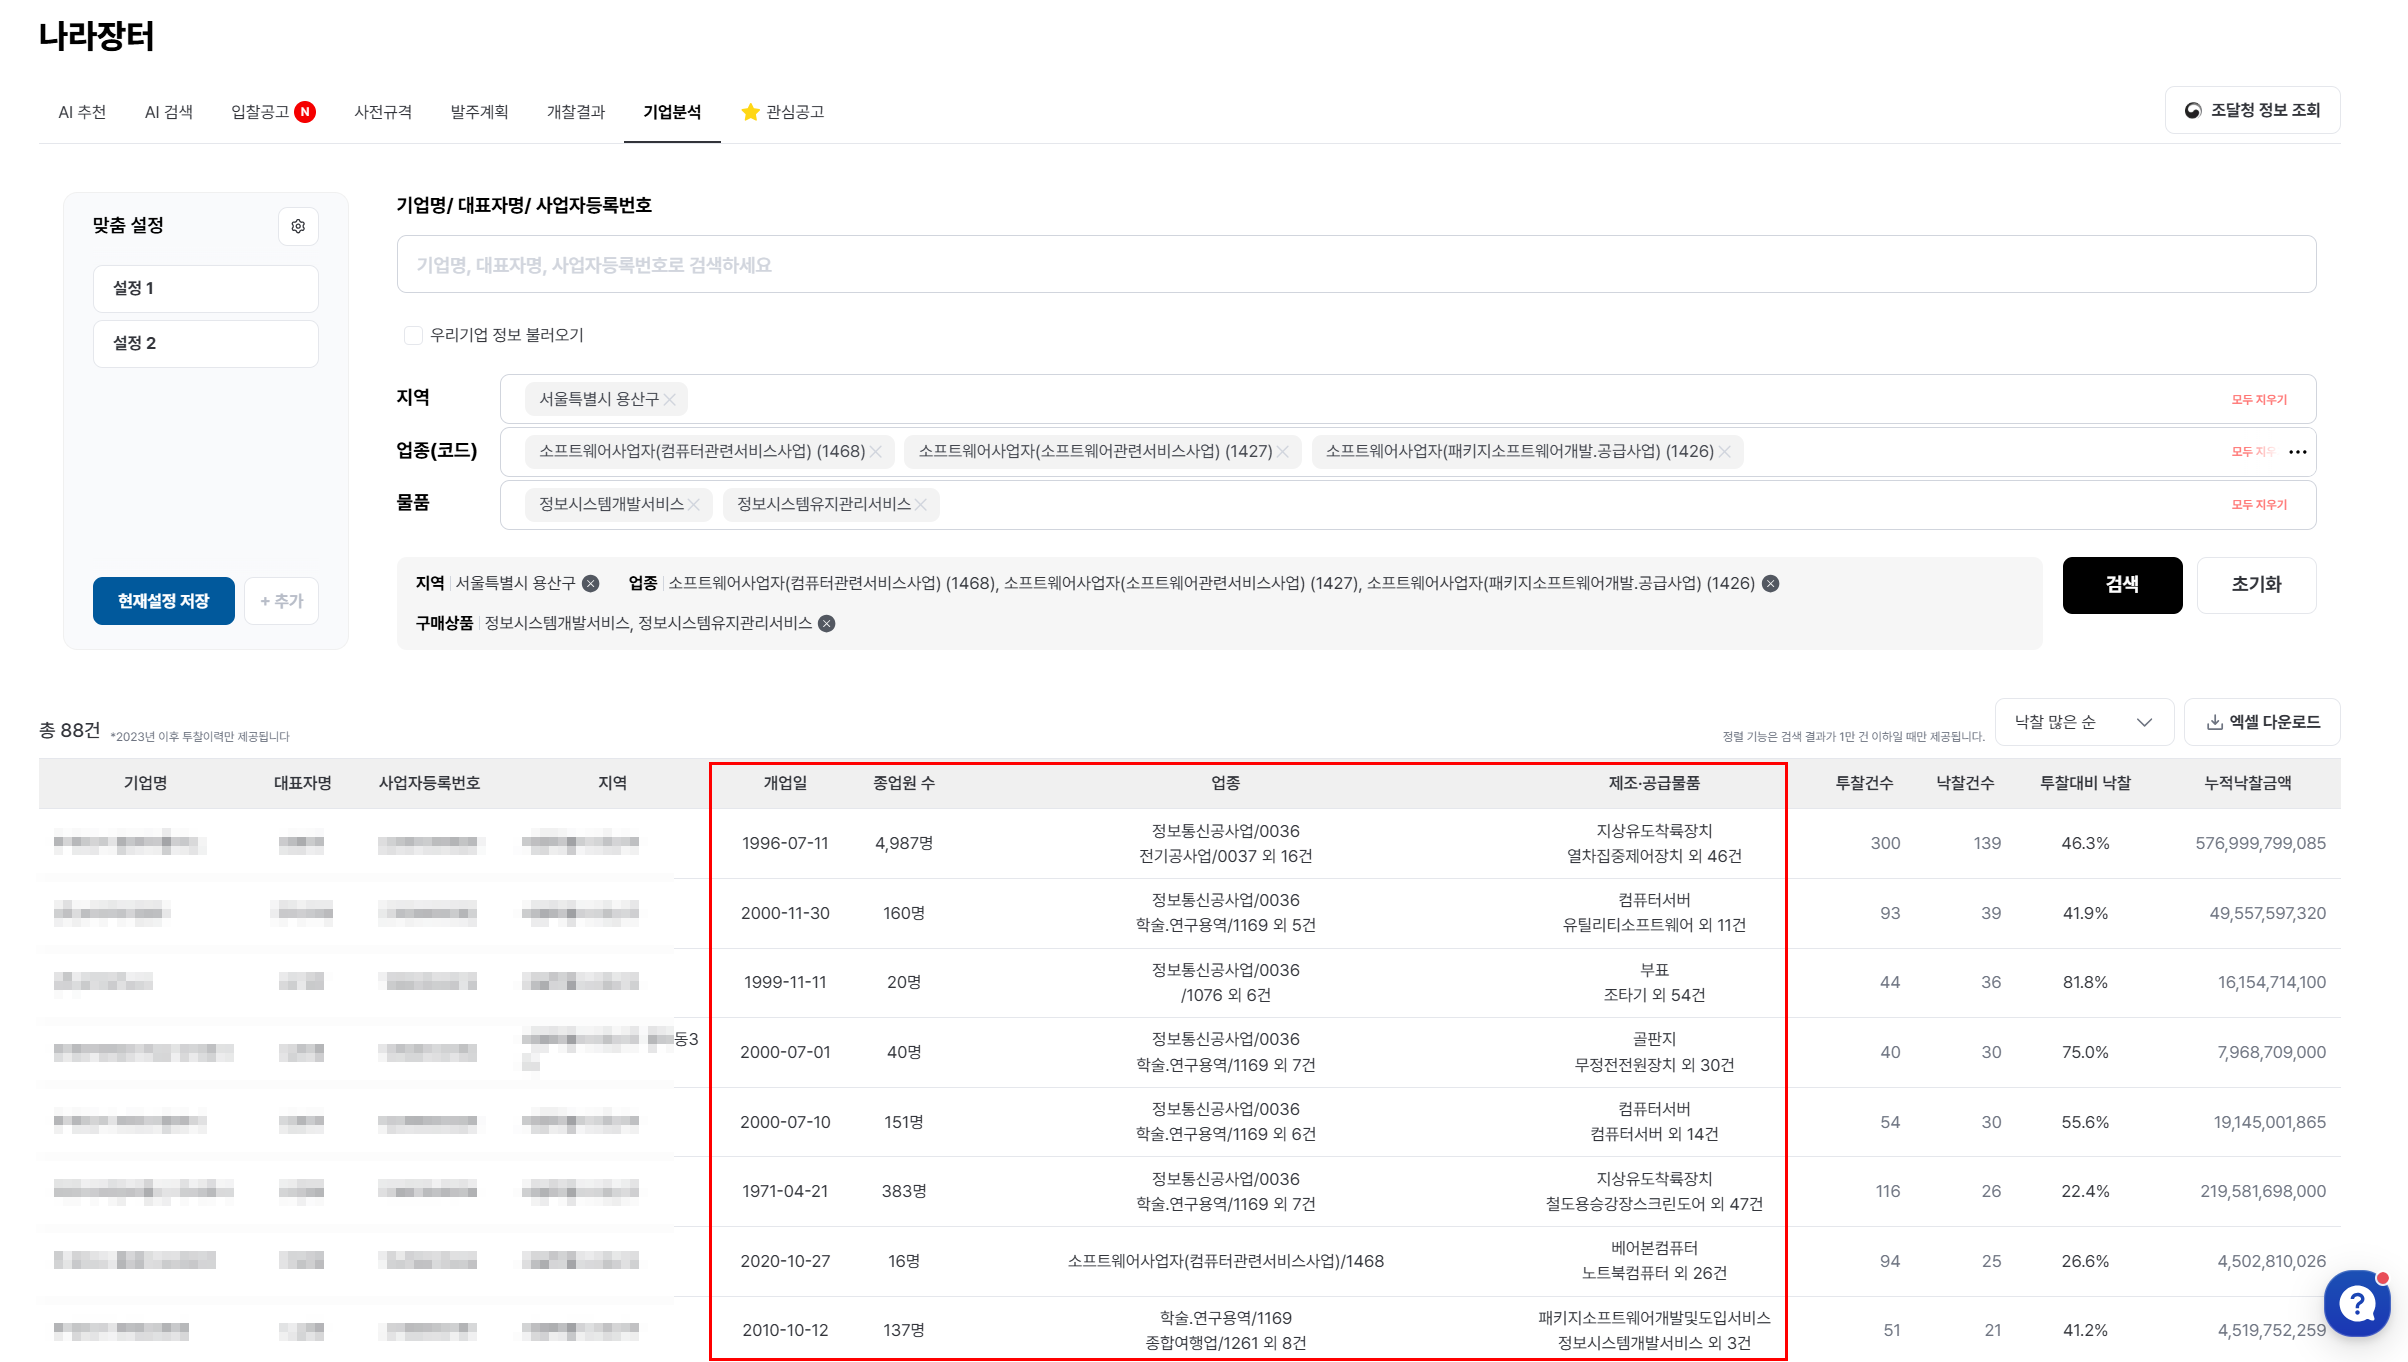Enable 우리기업 정보 불러오기 checkbox
Viewport: 2408px width, 1362px height.
pyautogui.click(x=413, y=335)
